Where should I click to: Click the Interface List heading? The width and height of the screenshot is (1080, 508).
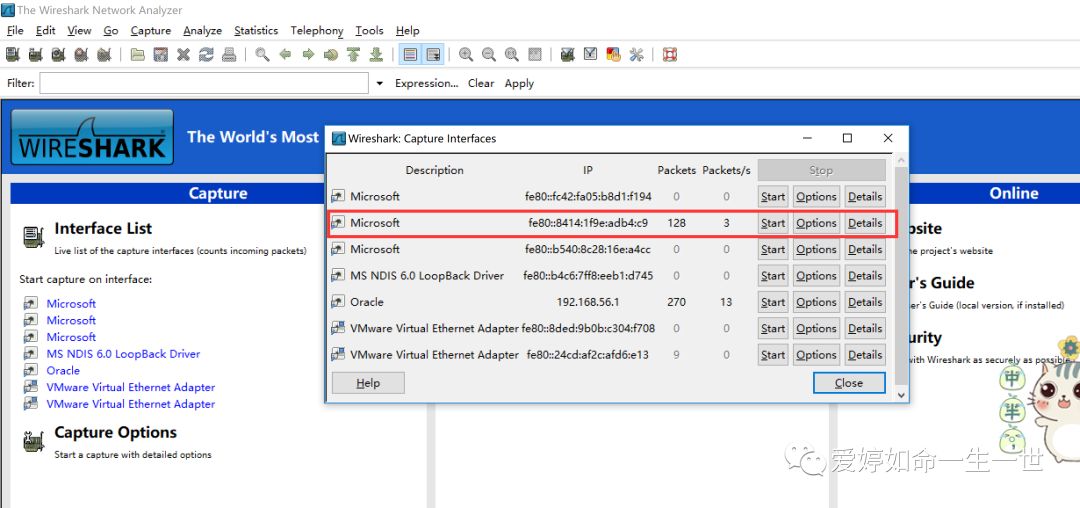pos(103,229)
